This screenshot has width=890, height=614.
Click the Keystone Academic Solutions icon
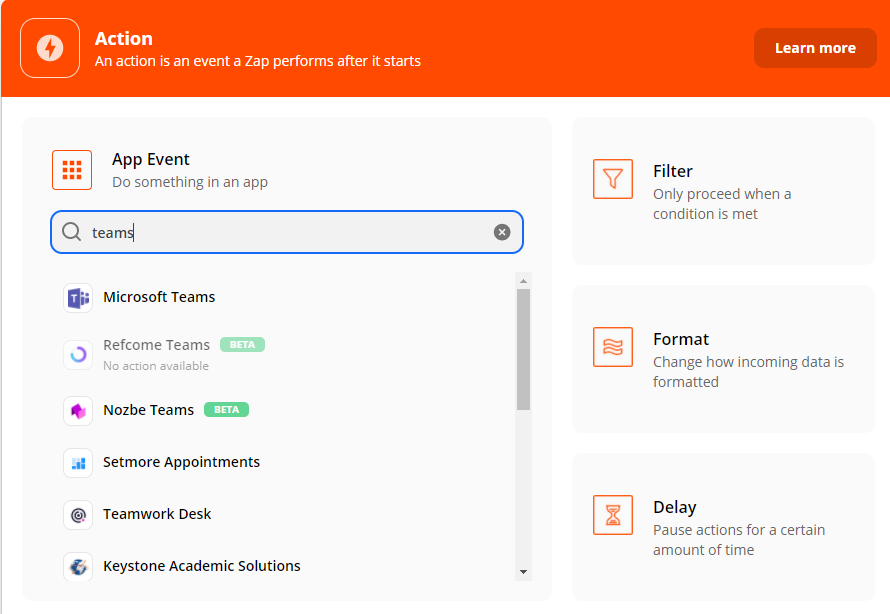pyautogui.click(x=78, y=566)
